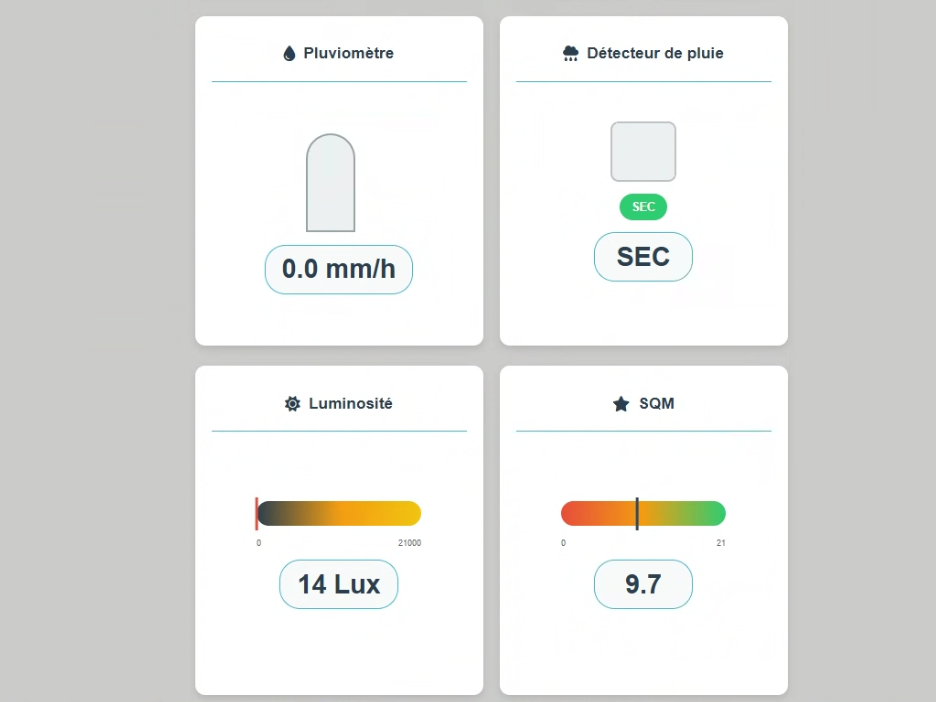Image resolution: width=936 pixels, height=702 pixels.
Task: Click the Détecteur de pluie heading
Action: point(655,53)
